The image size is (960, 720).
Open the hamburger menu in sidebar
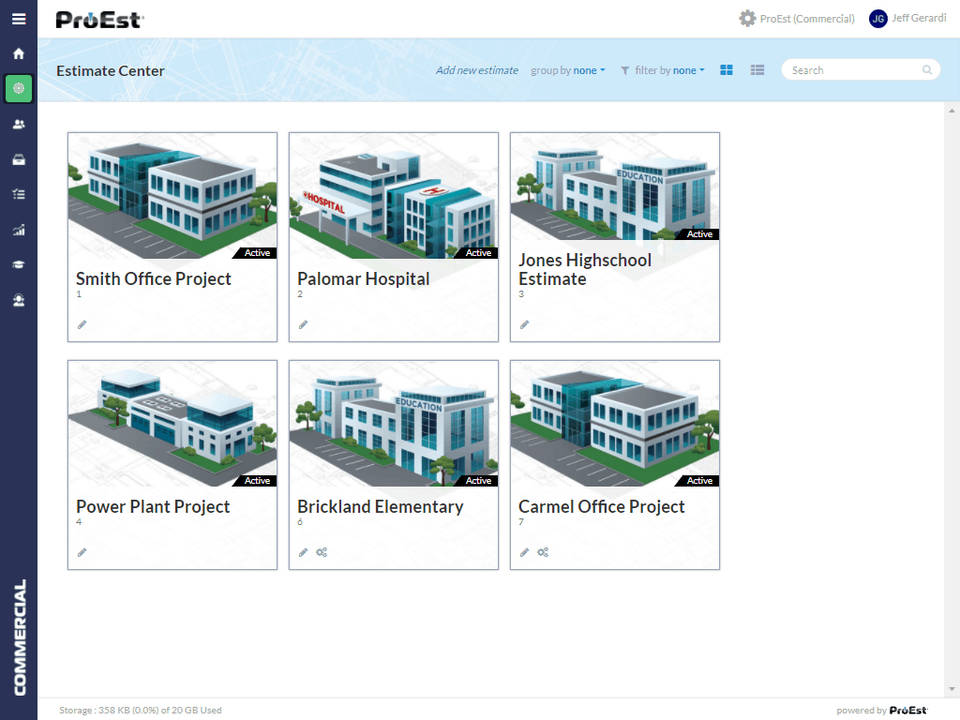tap(18, 18)
